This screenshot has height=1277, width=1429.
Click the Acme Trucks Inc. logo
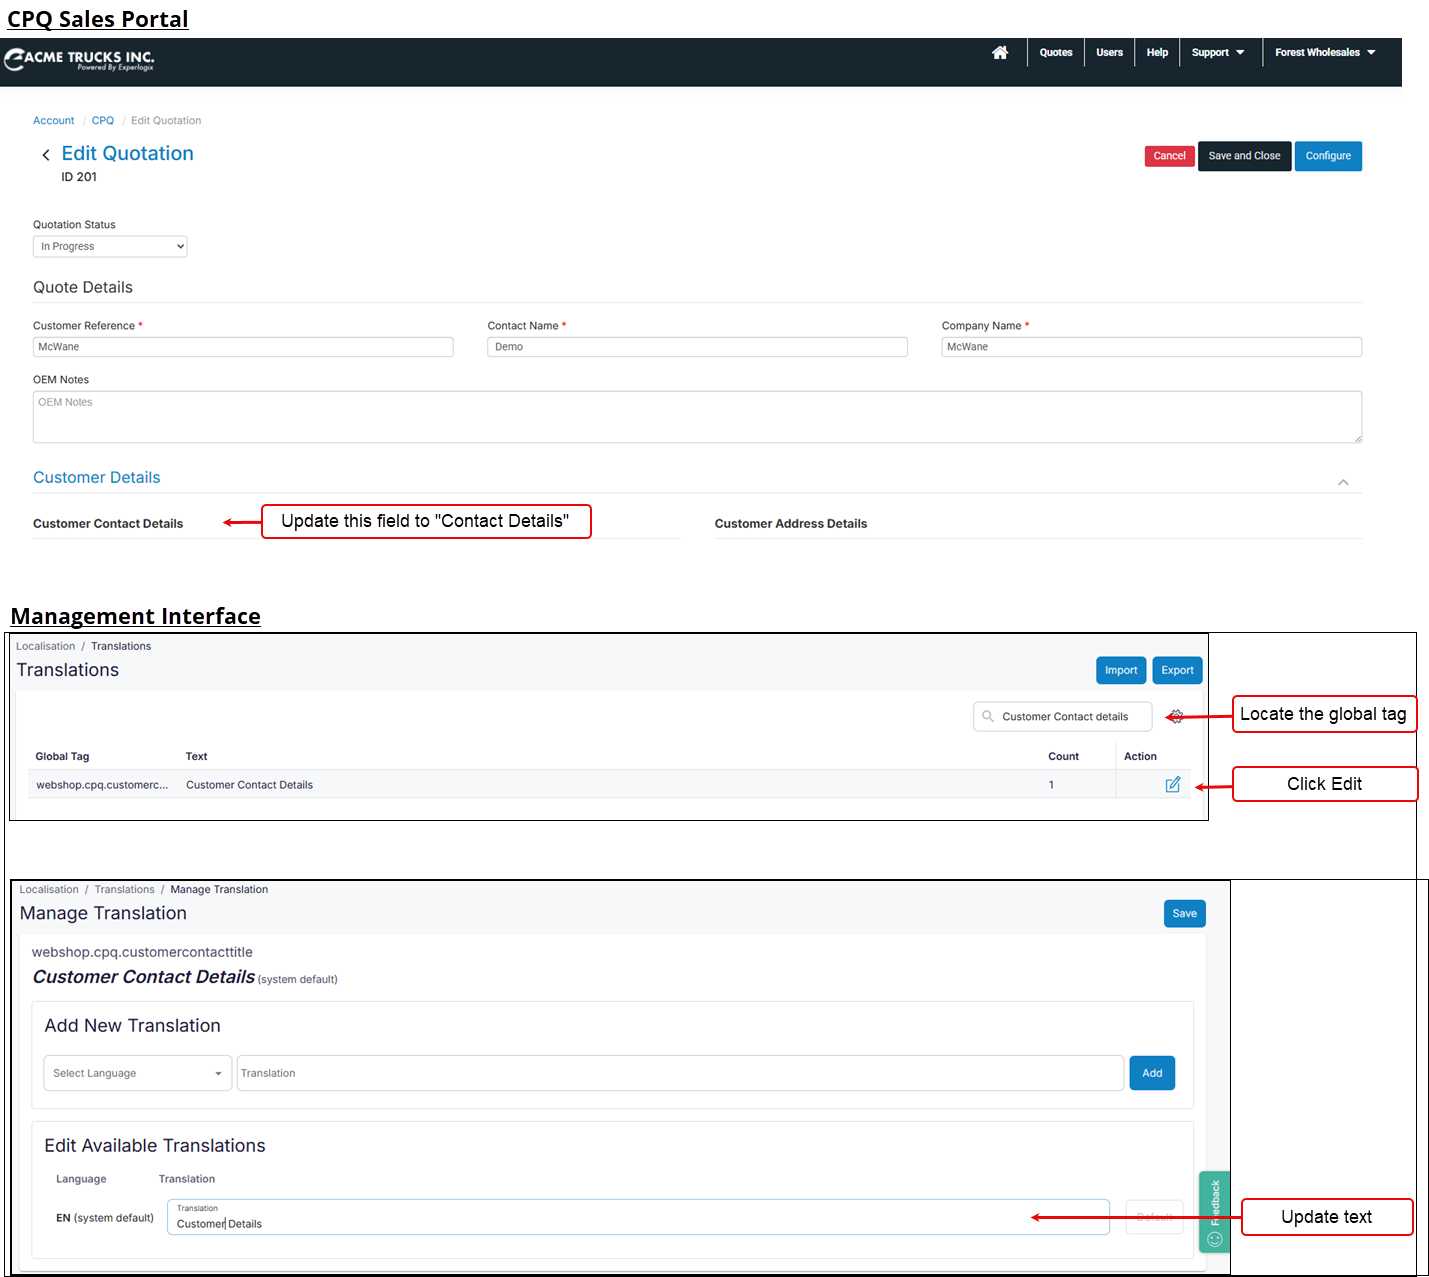click(80, 60)
